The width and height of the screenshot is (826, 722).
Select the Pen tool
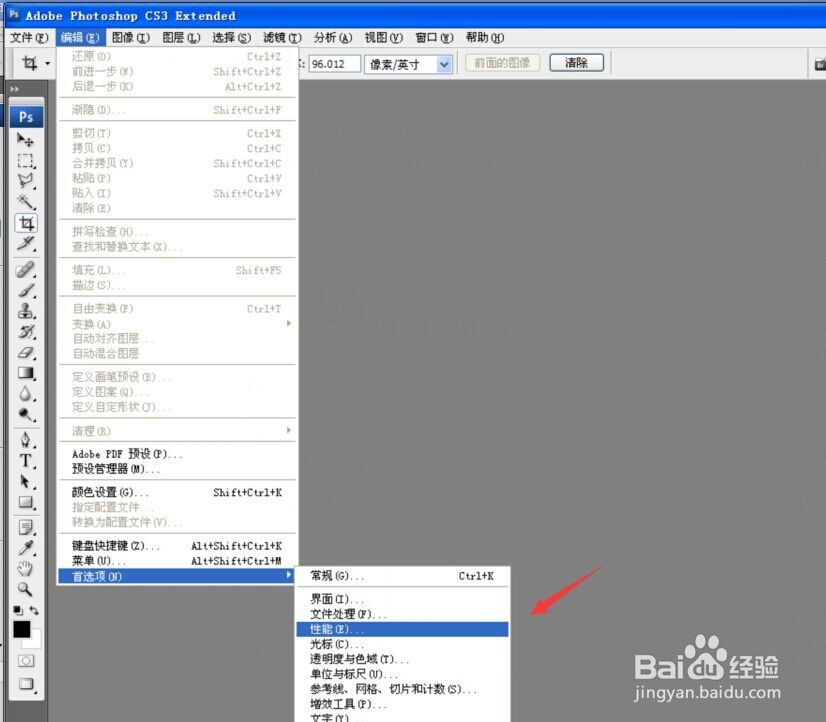(x=25, y=440)
